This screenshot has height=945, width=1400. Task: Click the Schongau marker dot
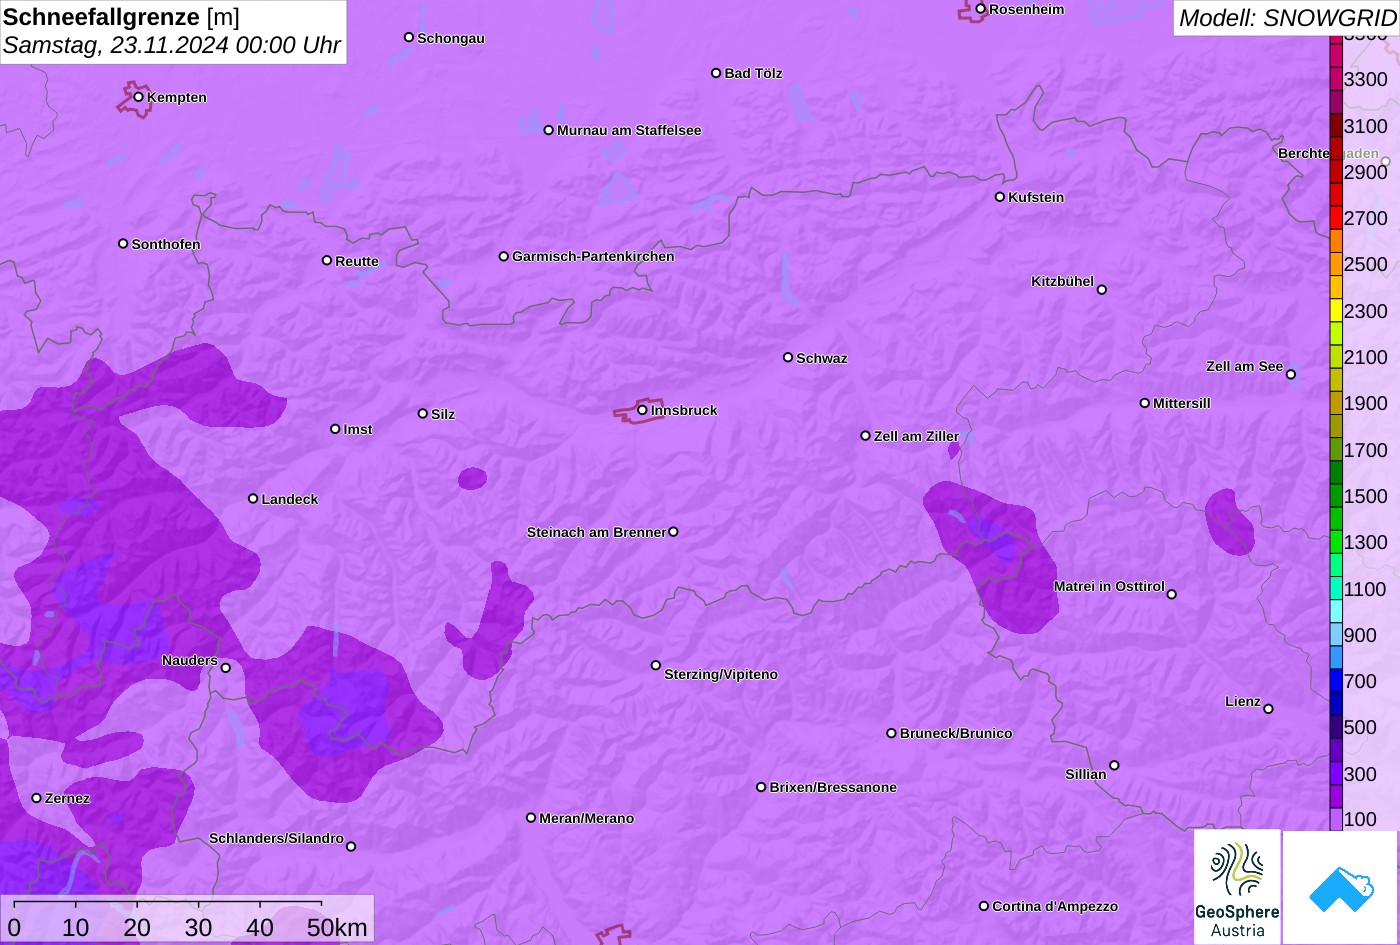(409, 38)
